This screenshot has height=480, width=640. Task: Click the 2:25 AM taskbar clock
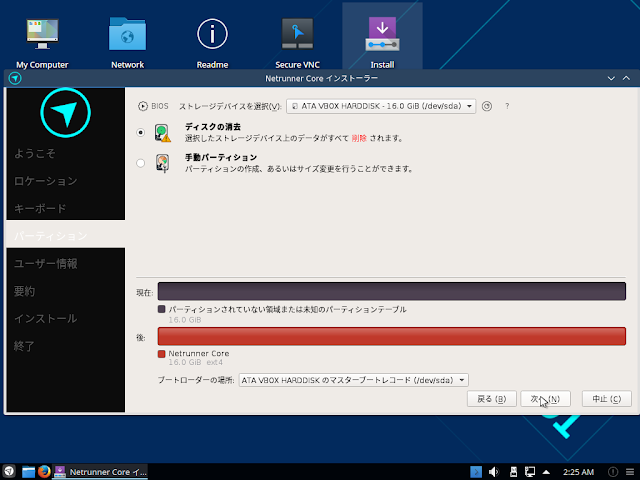point(578,472)
